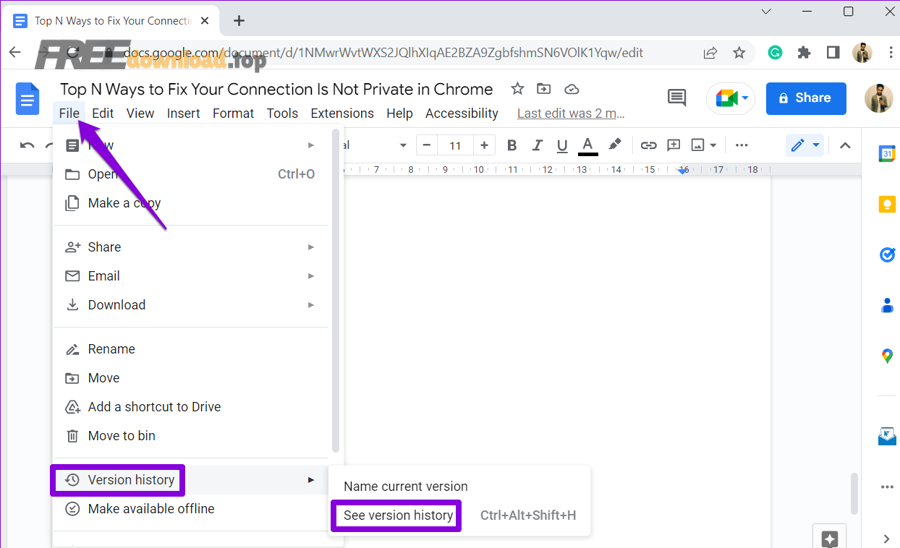Open the Help menu

pos(399,114)
